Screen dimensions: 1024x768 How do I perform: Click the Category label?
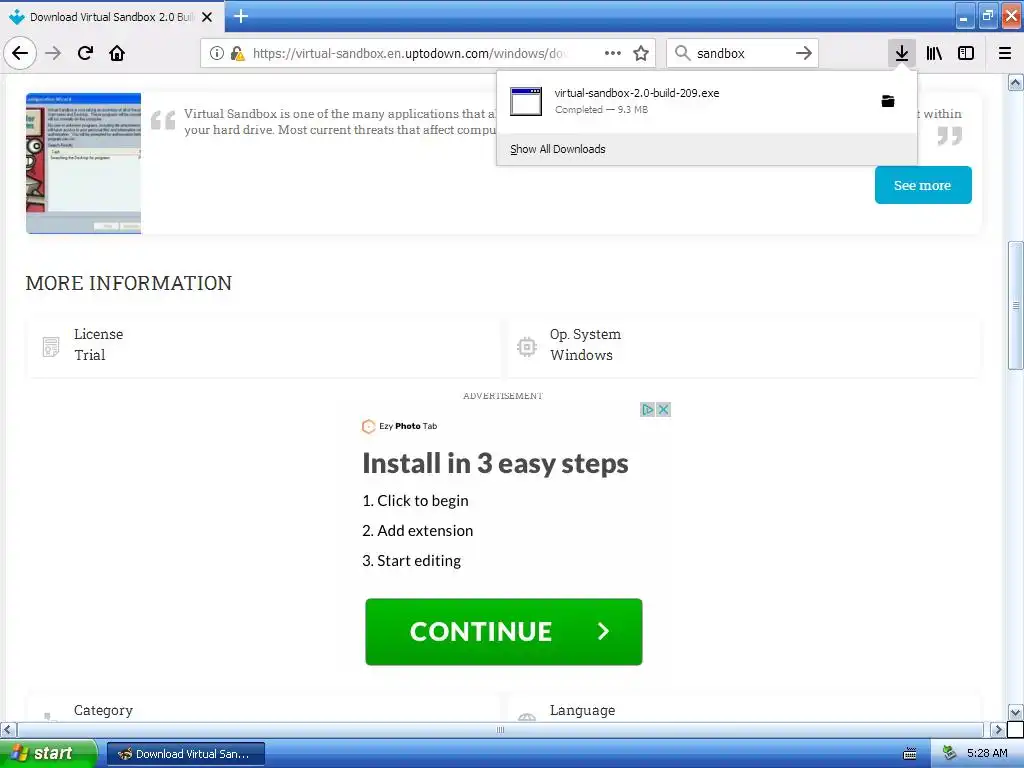tap(103, 710)
